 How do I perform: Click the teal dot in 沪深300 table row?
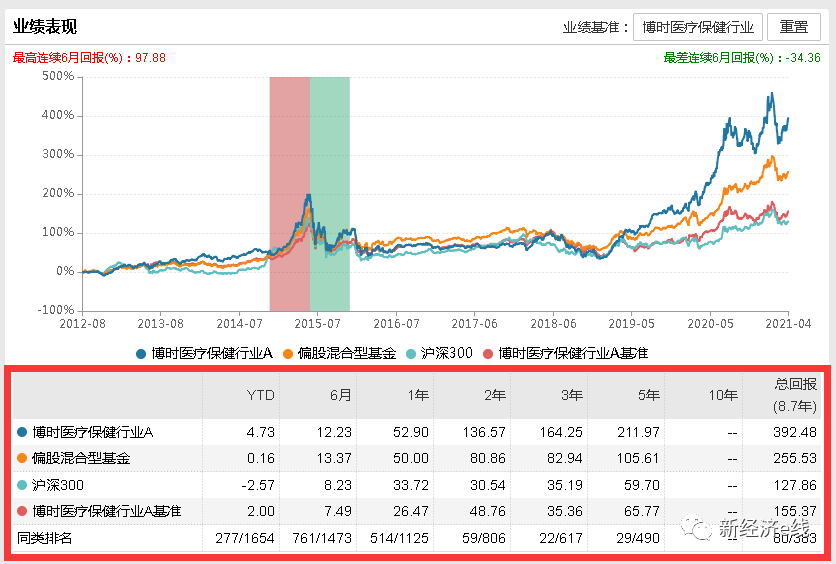click(x=22, y=485)
